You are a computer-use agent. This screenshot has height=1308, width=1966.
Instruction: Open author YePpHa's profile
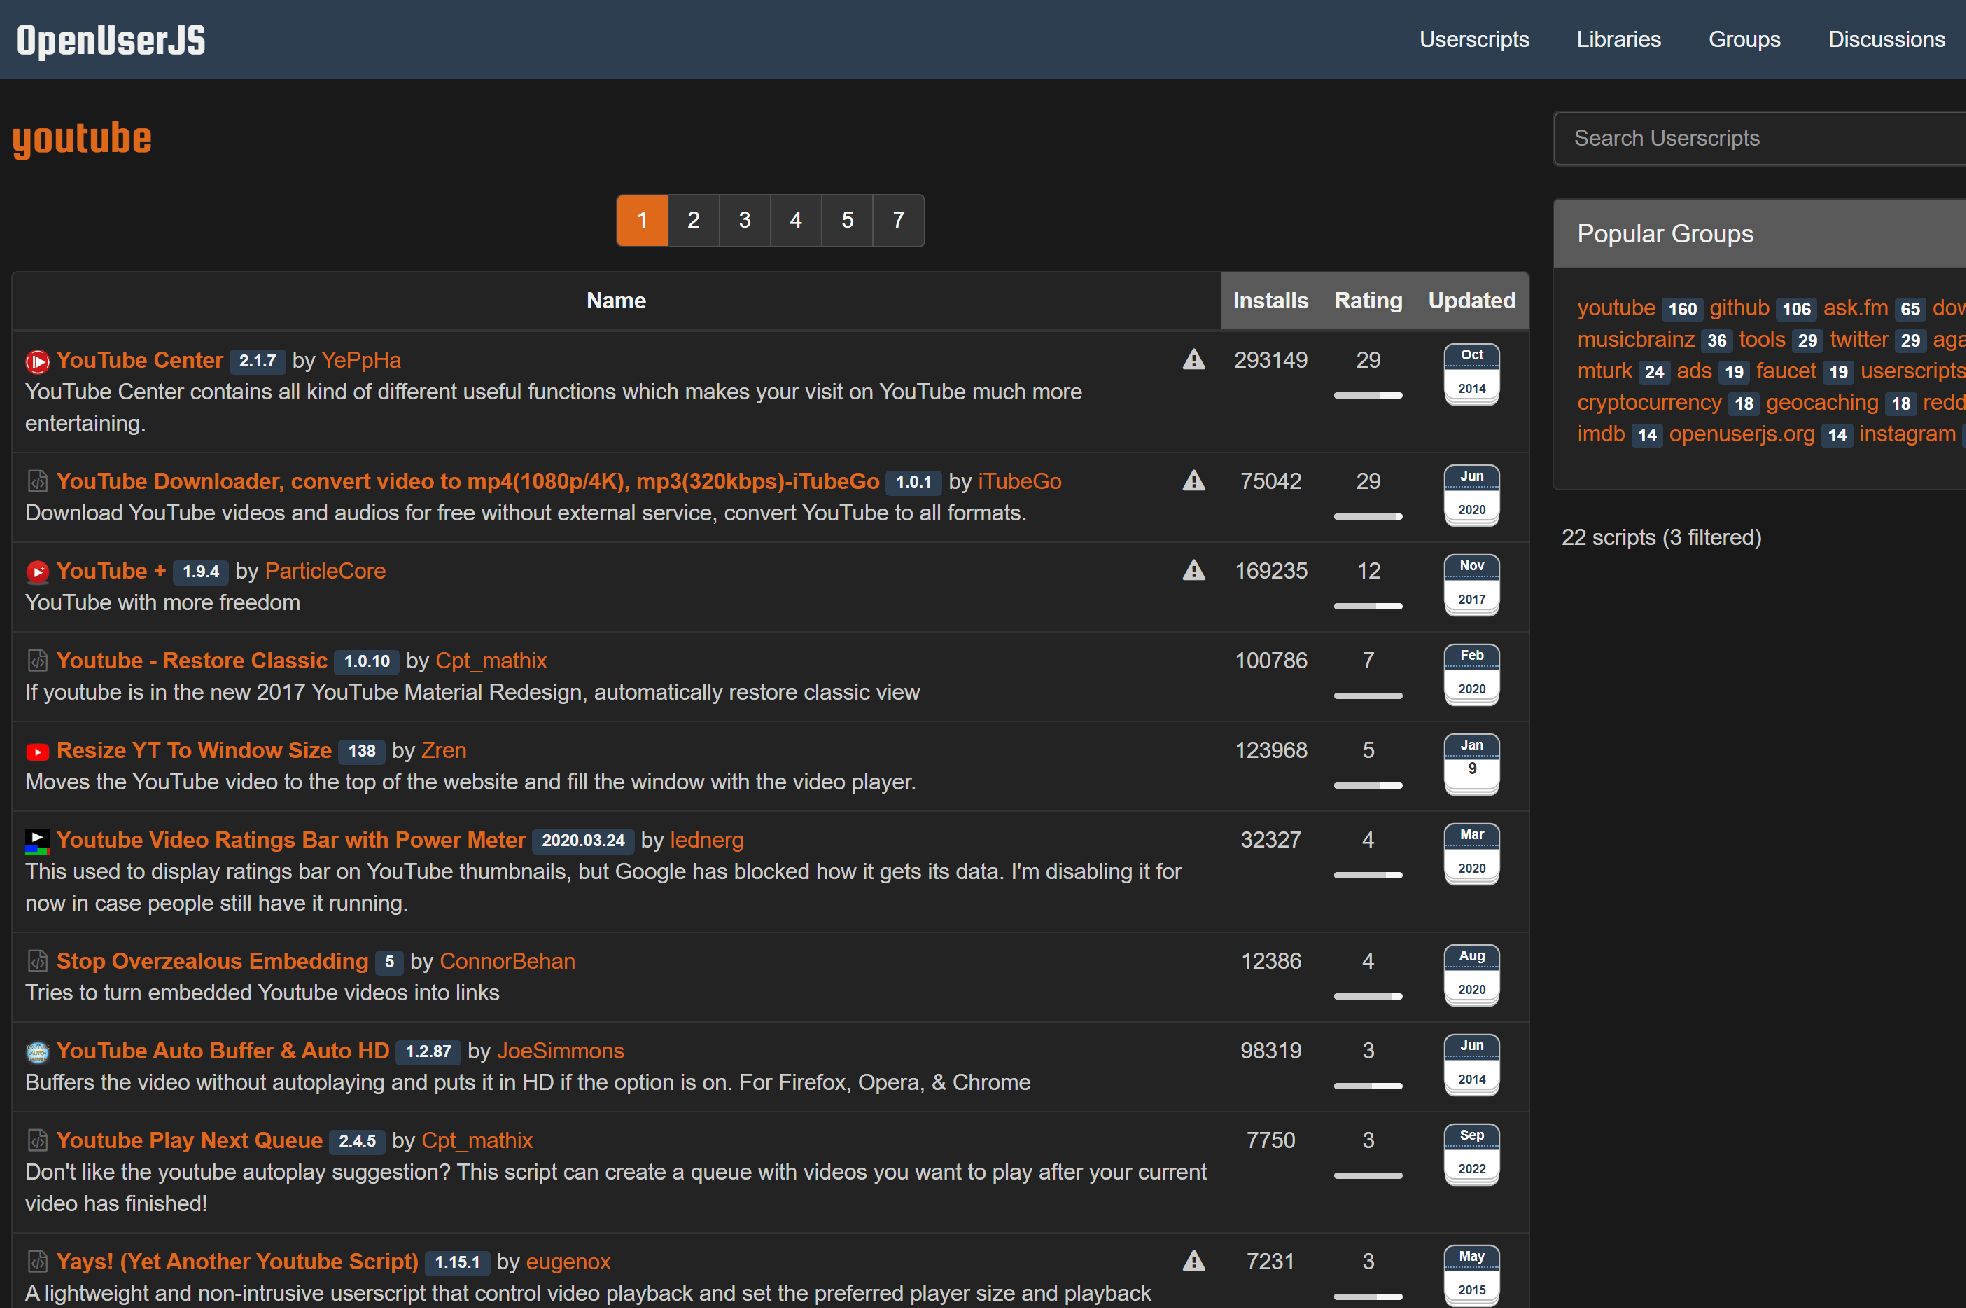pos(361,360)
